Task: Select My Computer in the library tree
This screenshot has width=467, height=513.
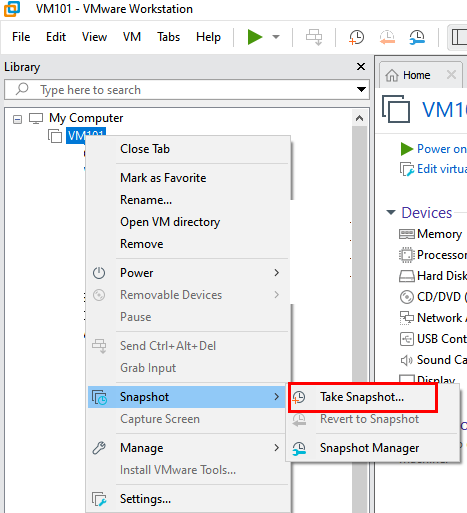Action: tap(86, 118)
